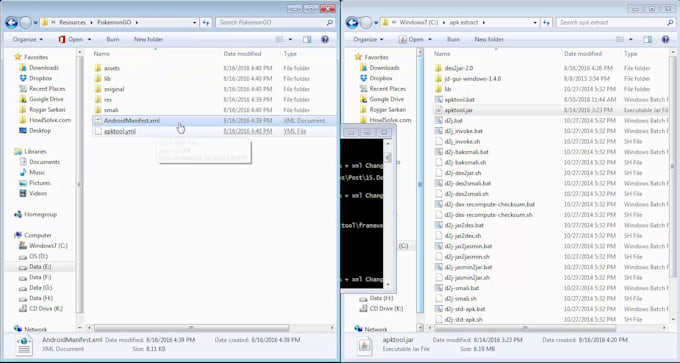
Task: Select Data (E:) drive in left window
Action: coord(40,267)
